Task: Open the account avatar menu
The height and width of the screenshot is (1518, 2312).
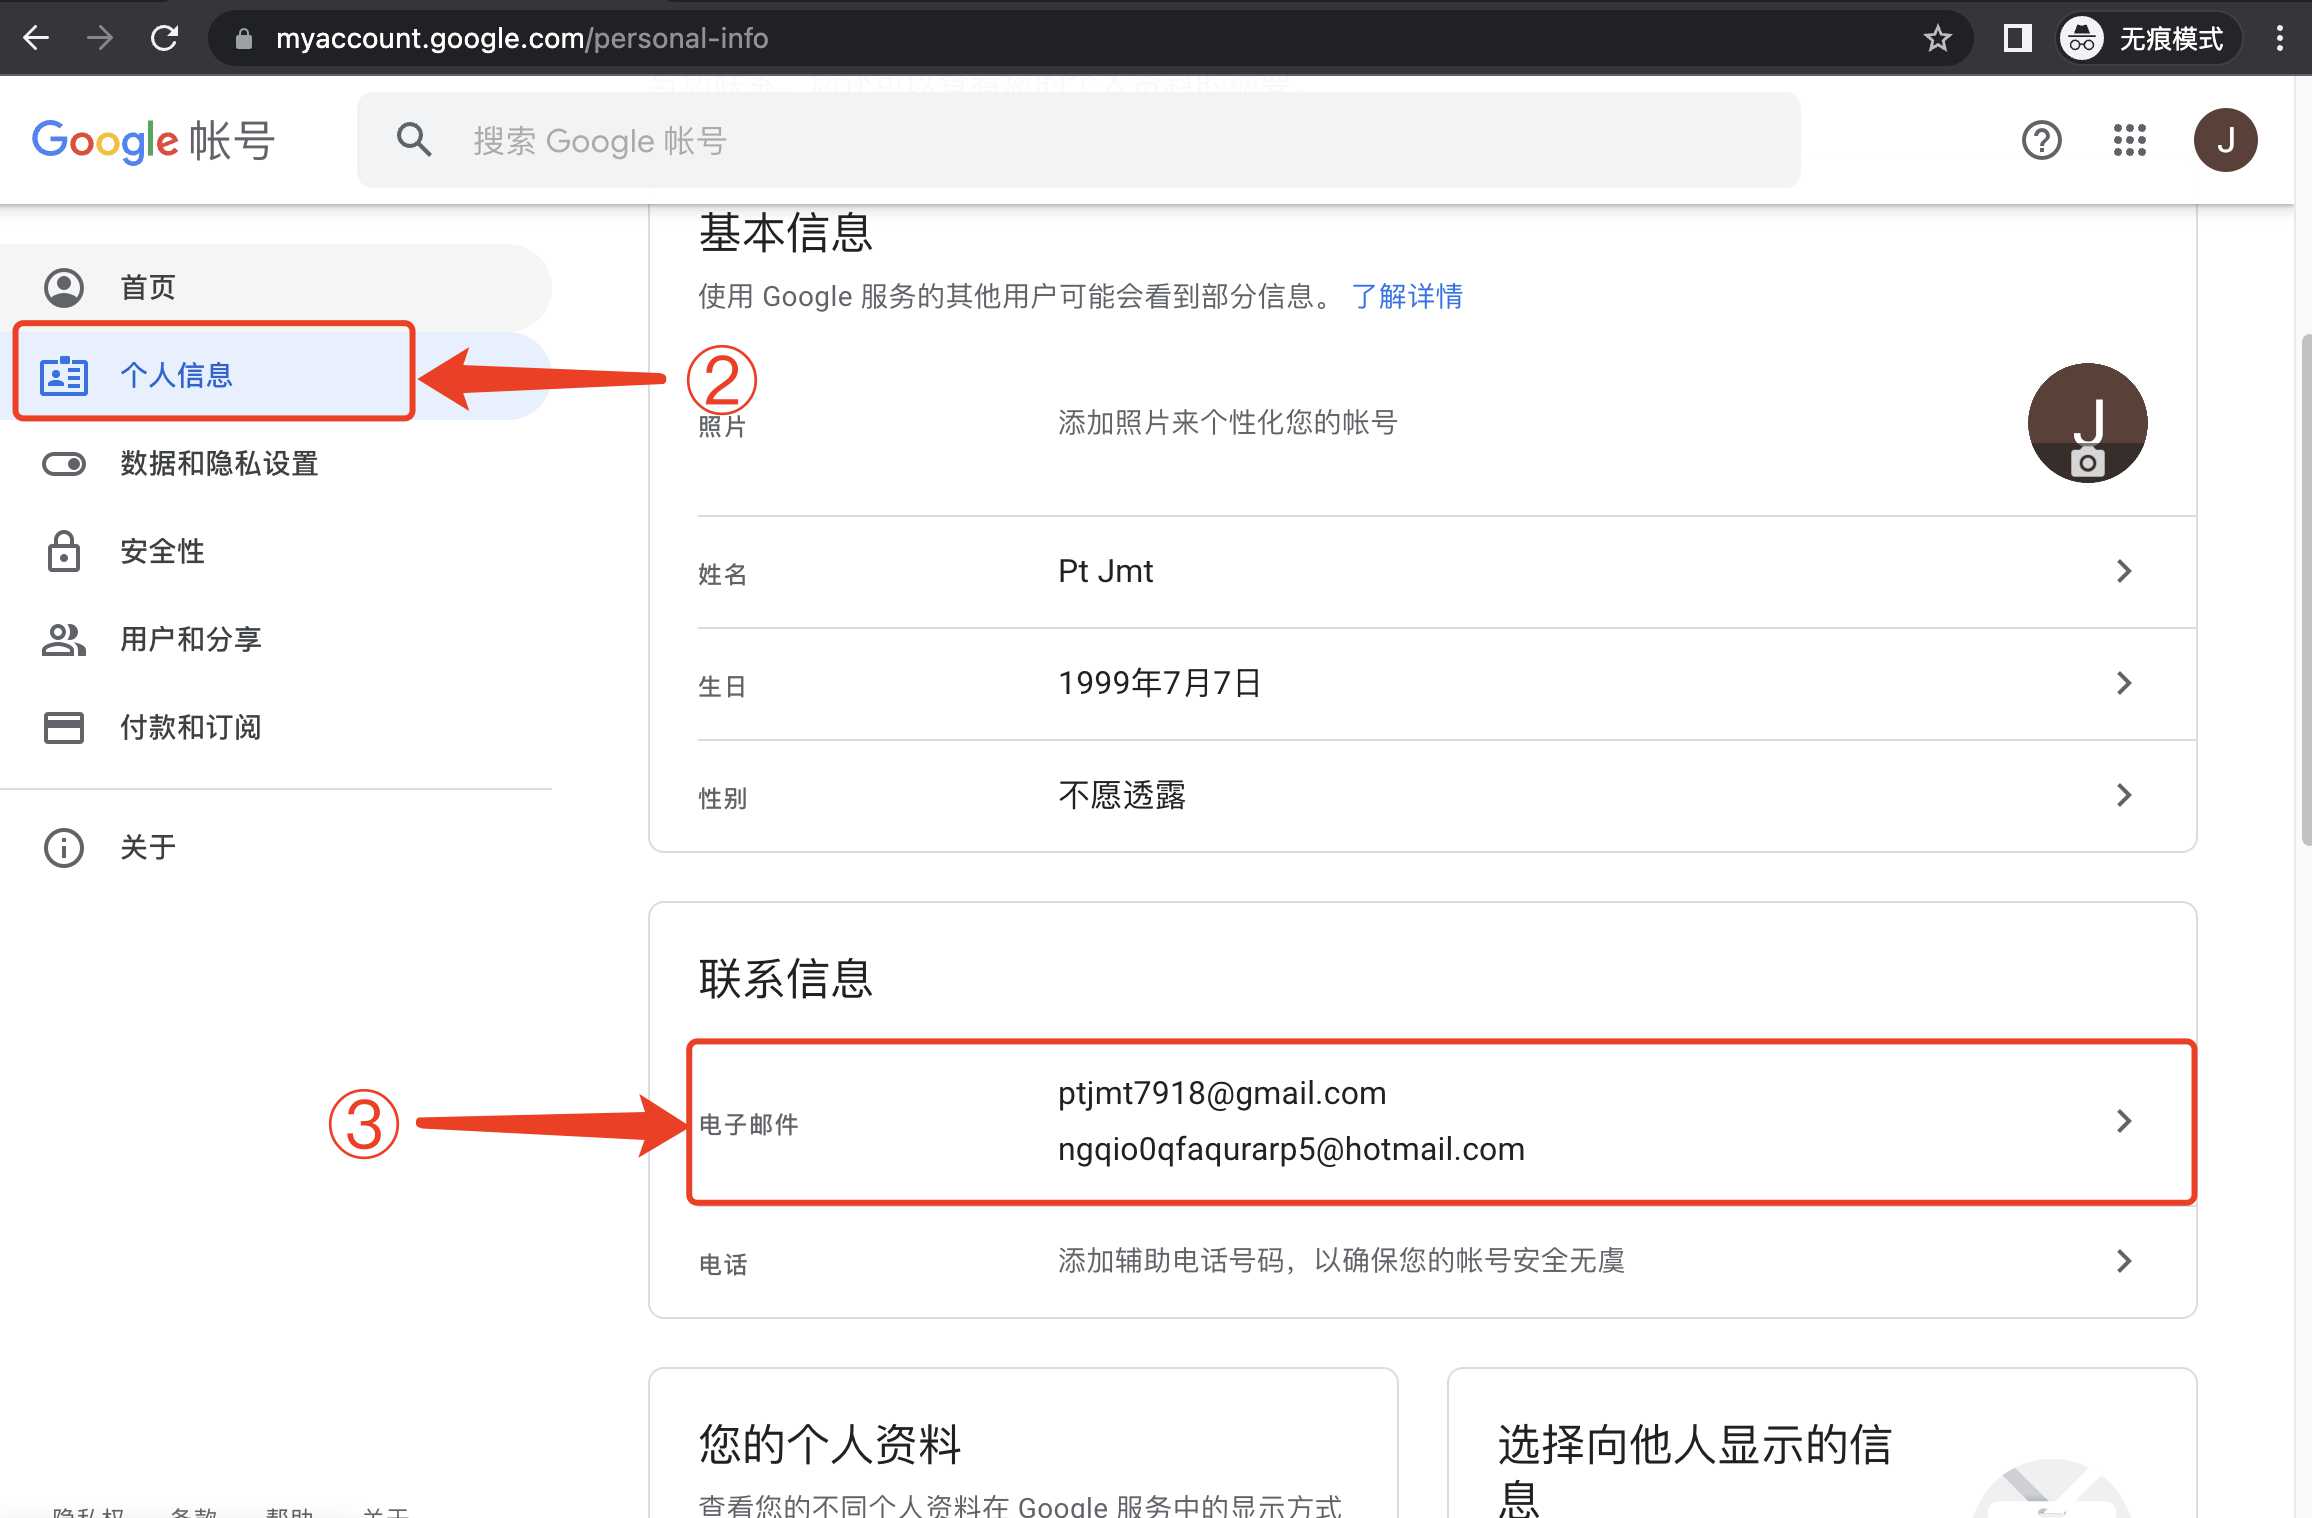Action: (x=2225, y=140)
